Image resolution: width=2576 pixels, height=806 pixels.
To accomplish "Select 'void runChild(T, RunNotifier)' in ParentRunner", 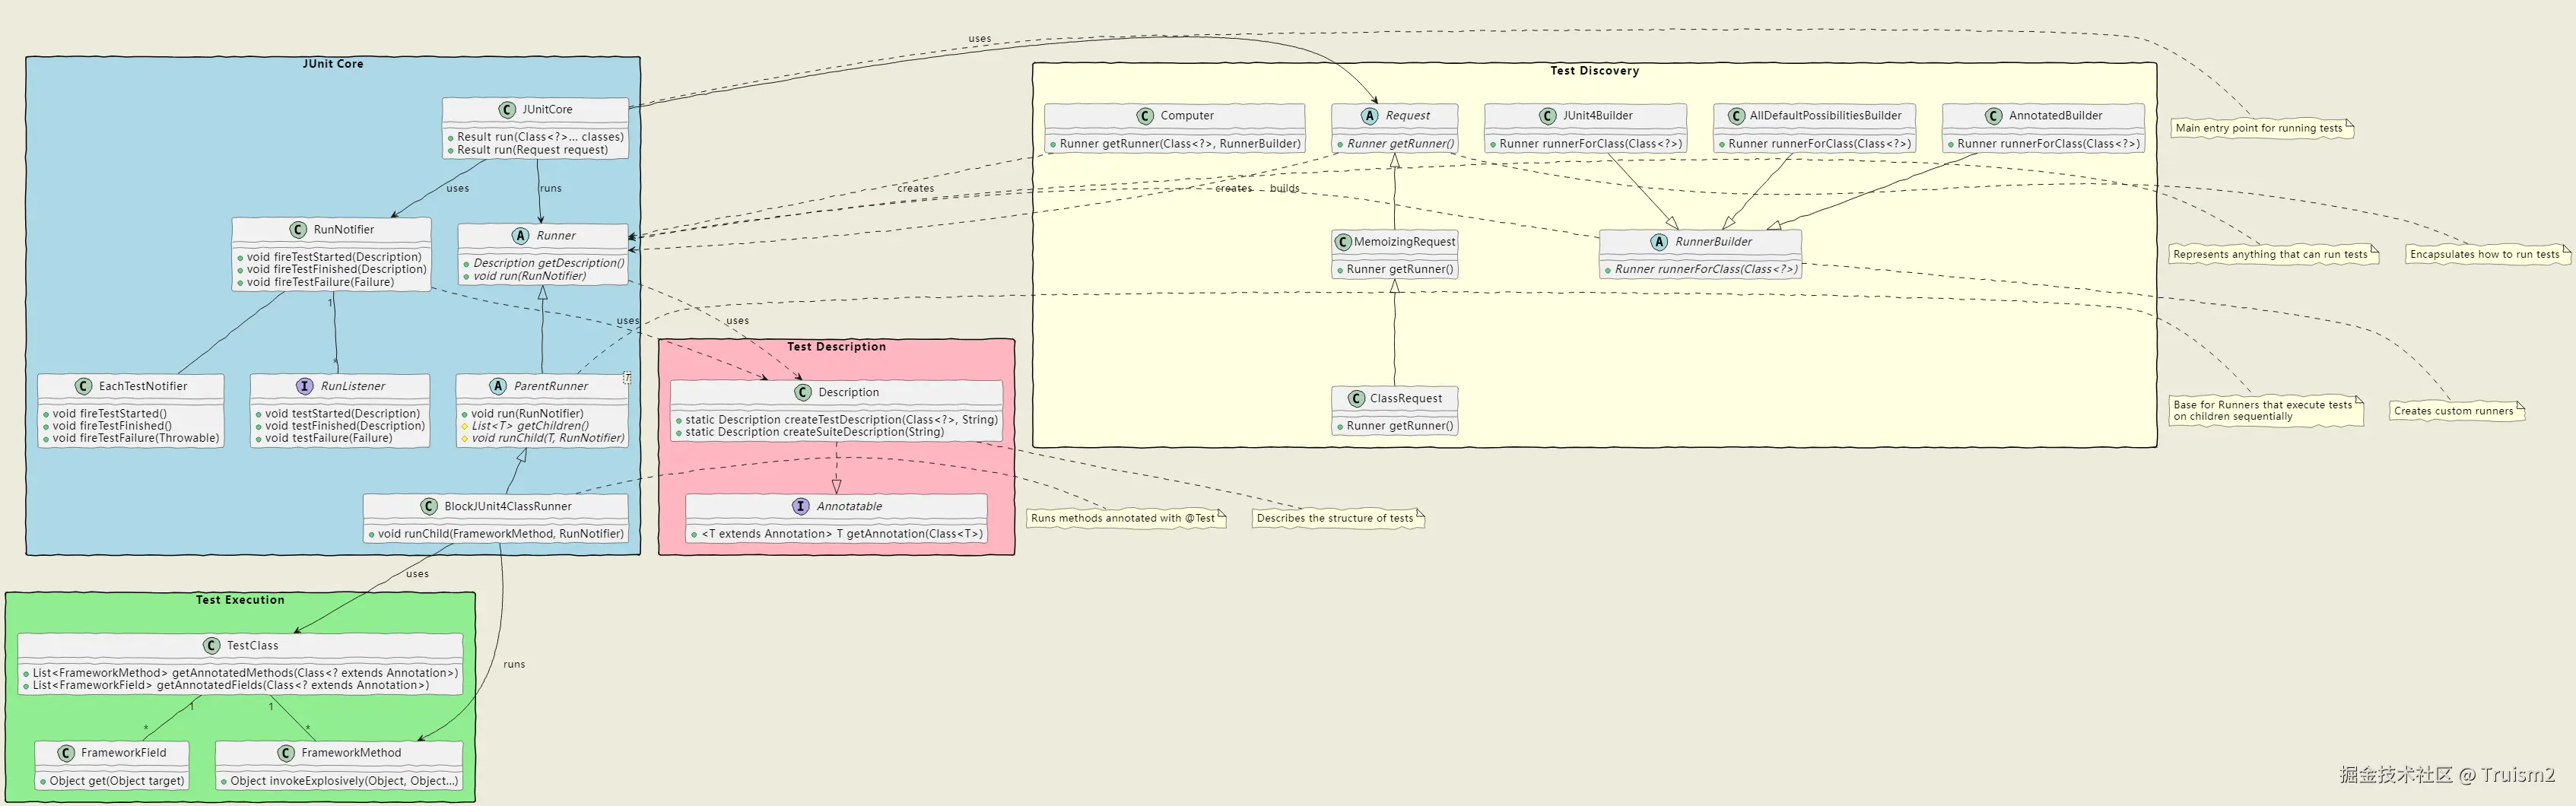I will point(548,438).
